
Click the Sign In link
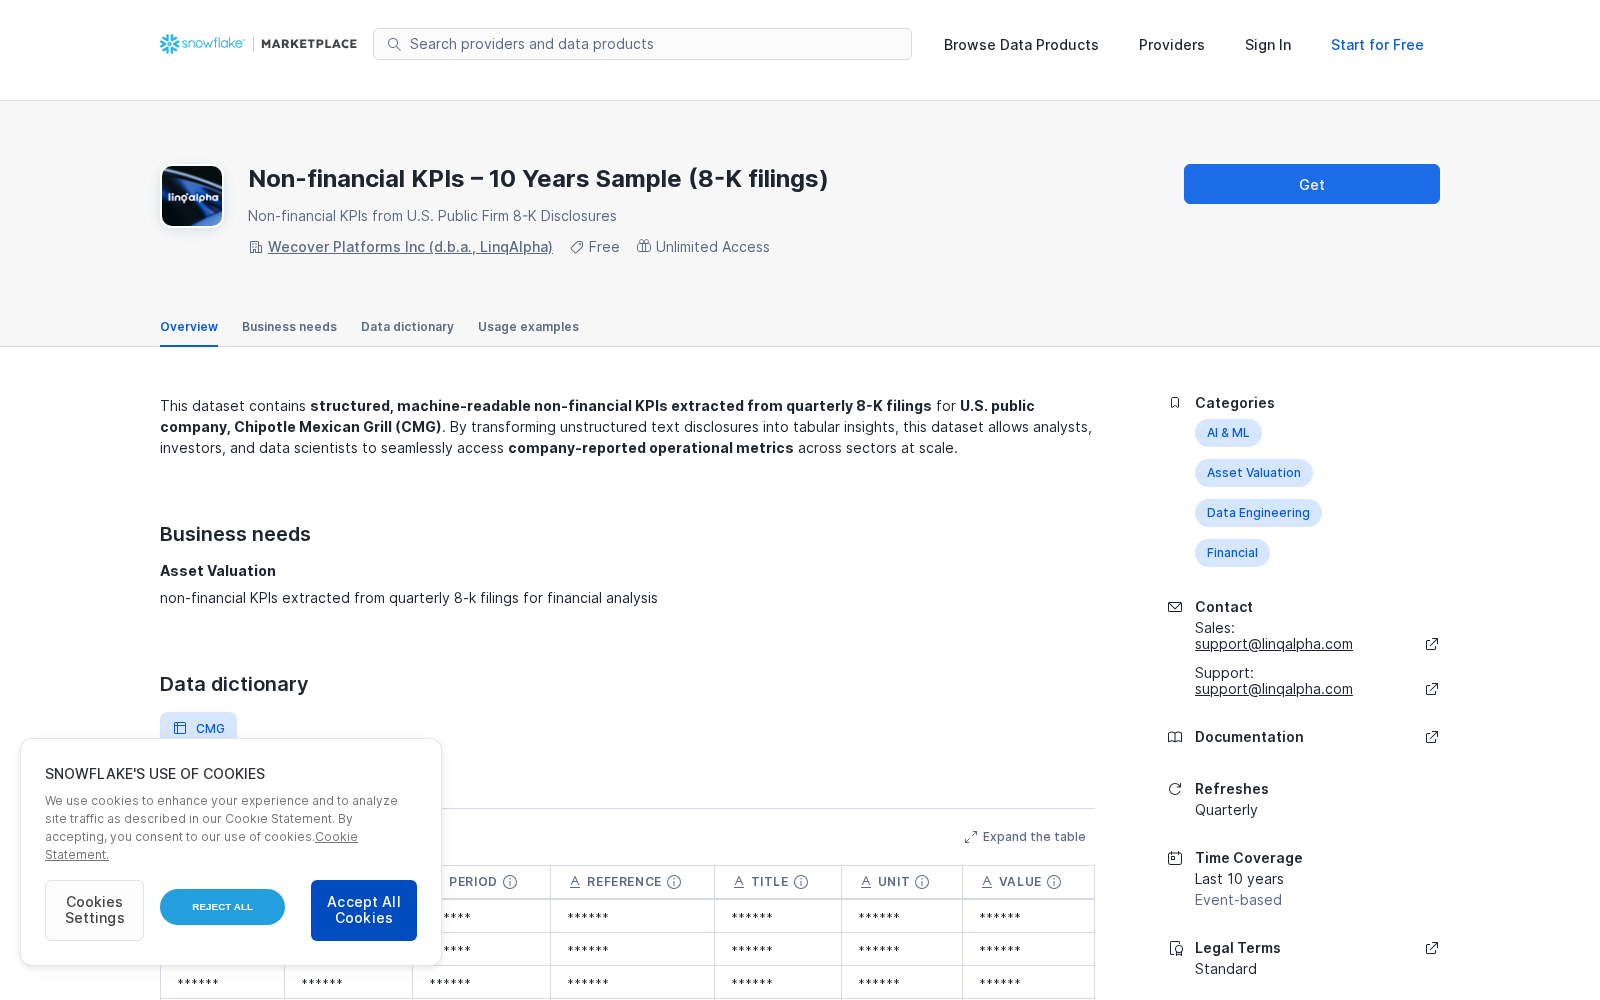pos(1268,45)
